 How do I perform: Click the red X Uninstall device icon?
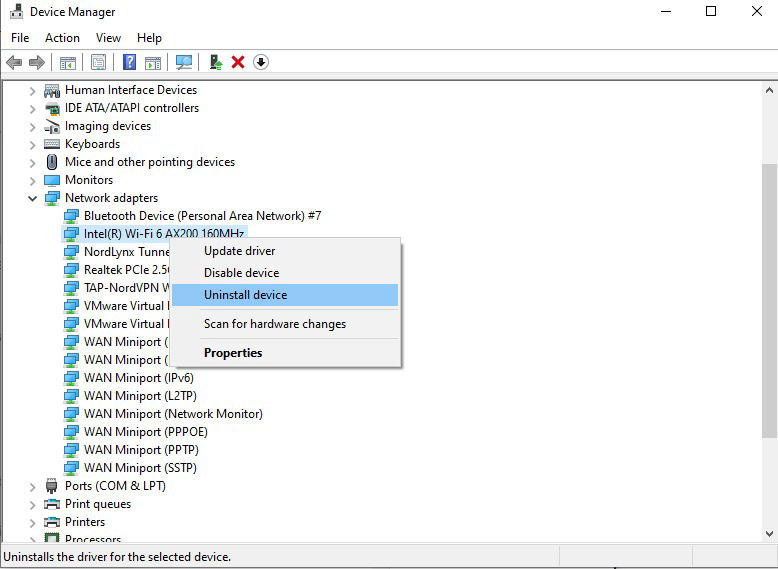click(238, 63)
